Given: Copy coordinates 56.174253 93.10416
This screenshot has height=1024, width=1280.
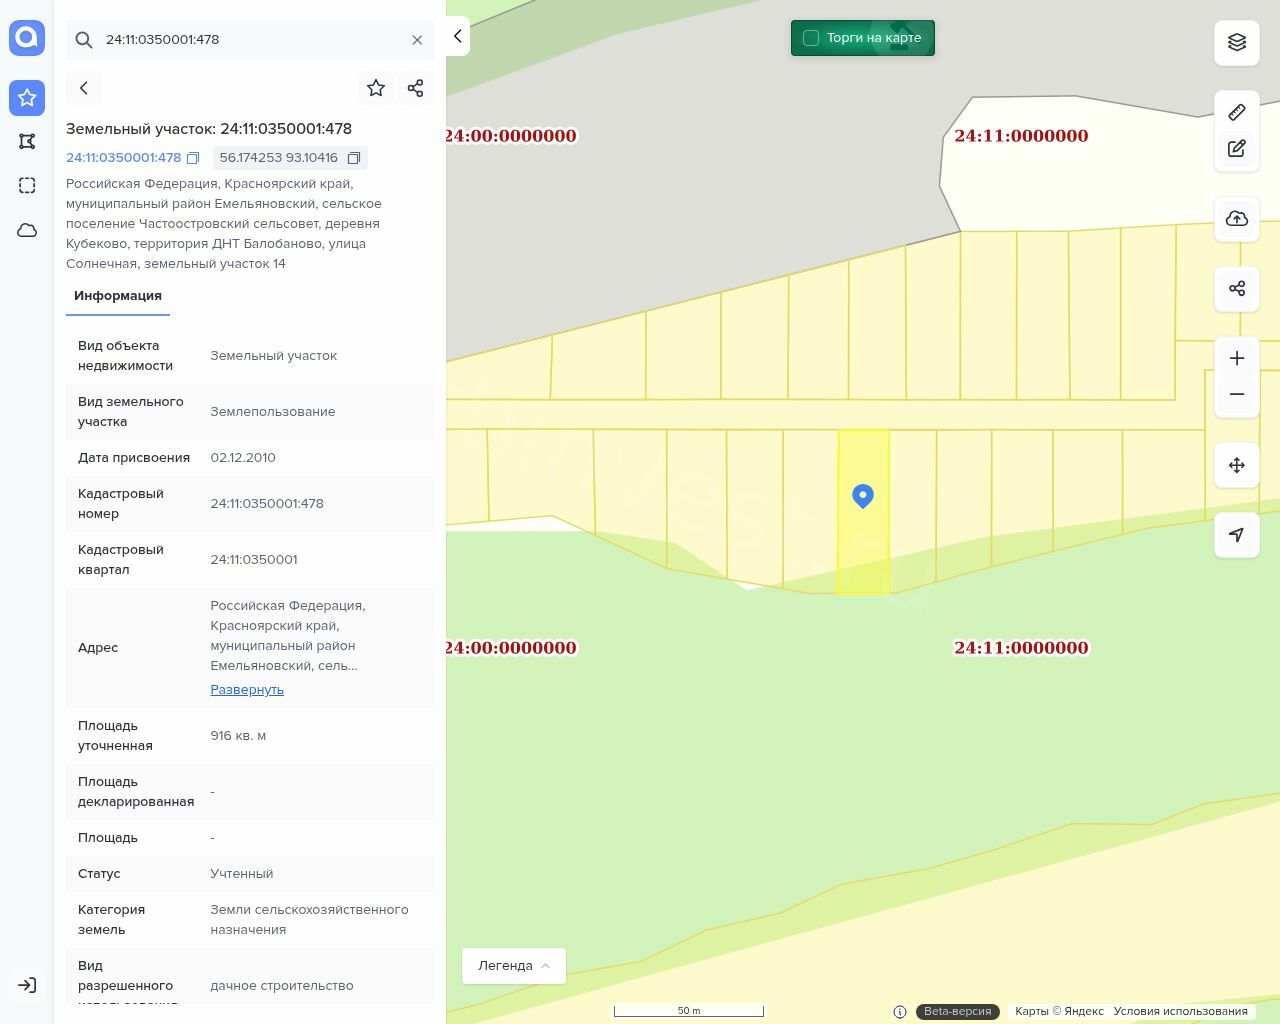Looking at the screenshot, I should coord(354,158).
